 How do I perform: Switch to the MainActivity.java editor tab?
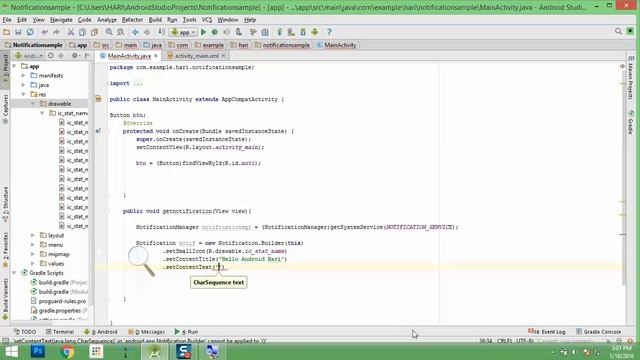[129, 56]
